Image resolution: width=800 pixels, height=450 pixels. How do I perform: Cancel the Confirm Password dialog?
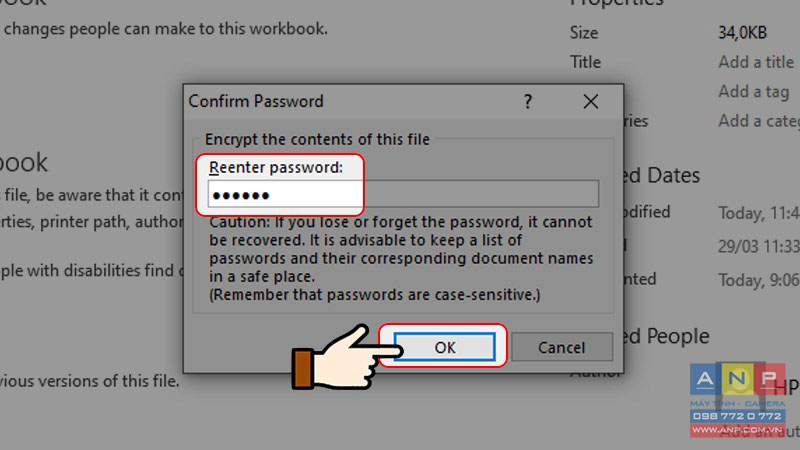562,347
